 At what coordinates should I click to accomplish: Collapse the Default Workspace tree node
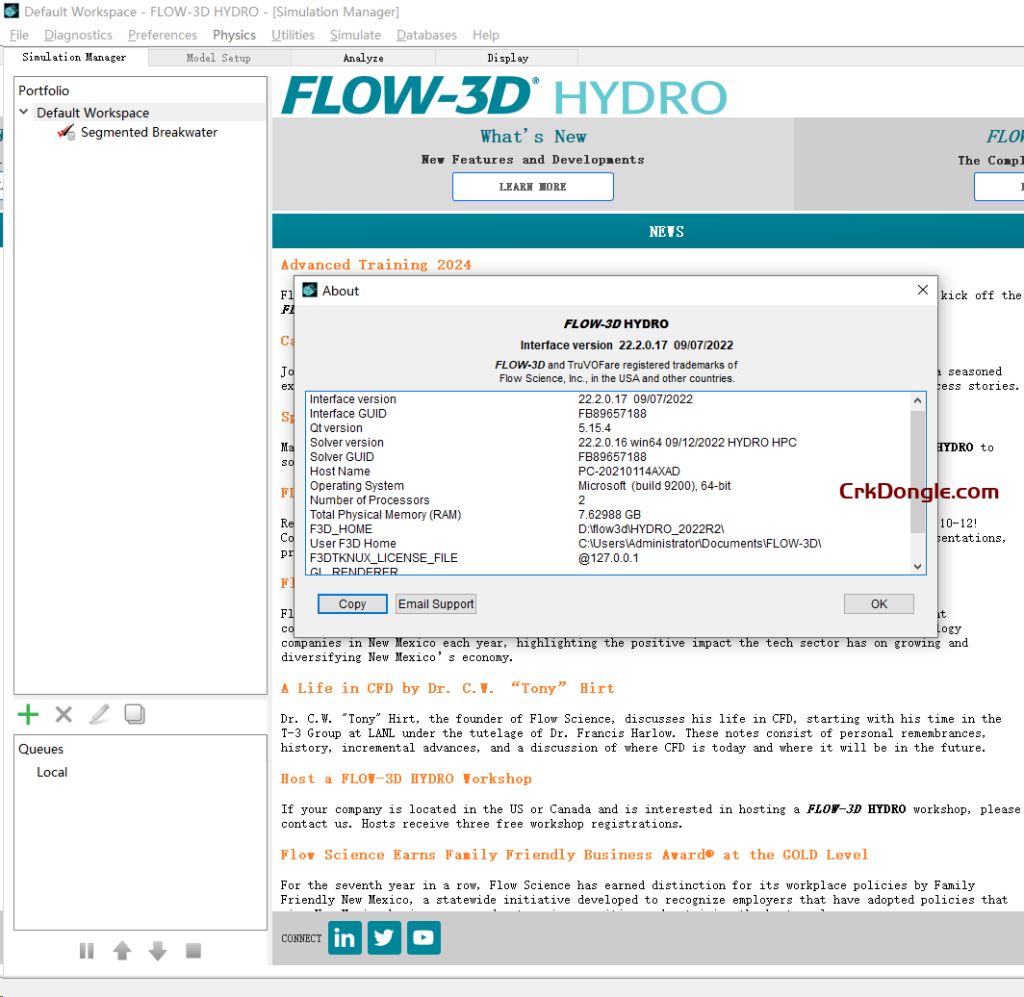pyautogui.click(x=23, y=113)
